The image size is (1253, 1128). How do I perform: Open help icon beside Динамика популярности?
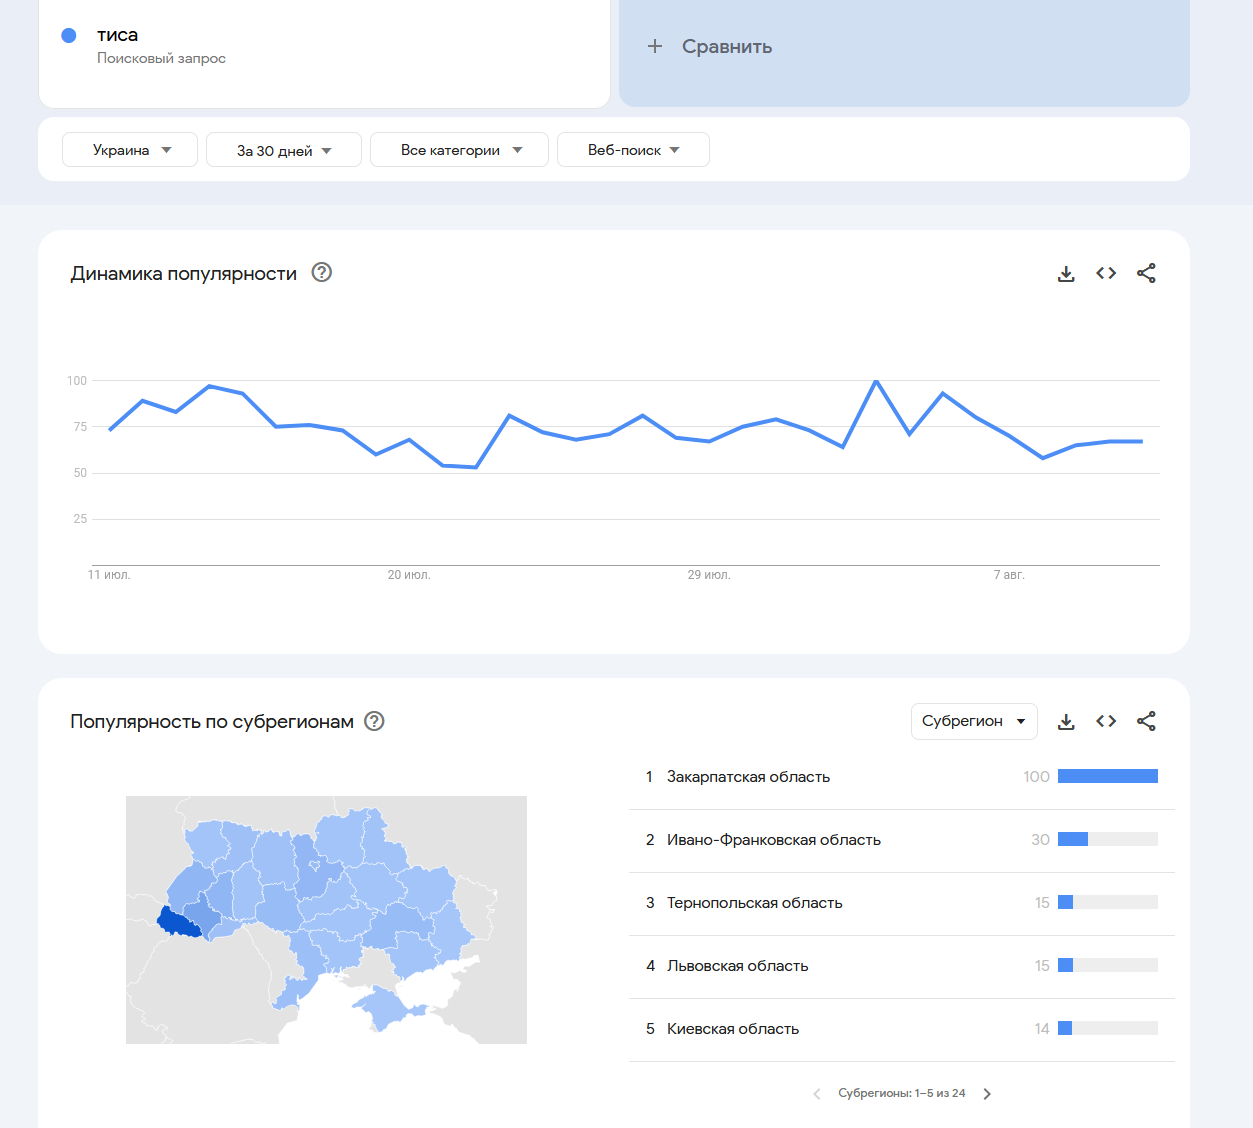[321, 272]
